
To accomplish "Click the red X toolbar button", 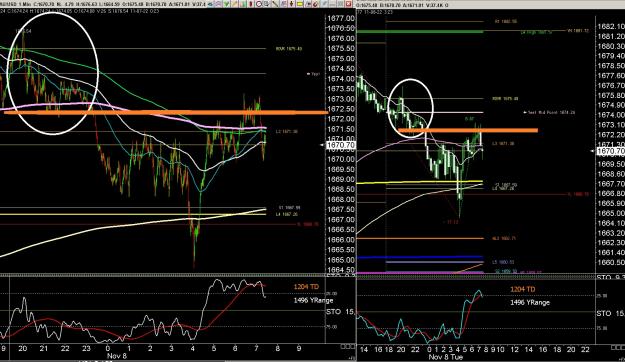I will coord(348,4).
